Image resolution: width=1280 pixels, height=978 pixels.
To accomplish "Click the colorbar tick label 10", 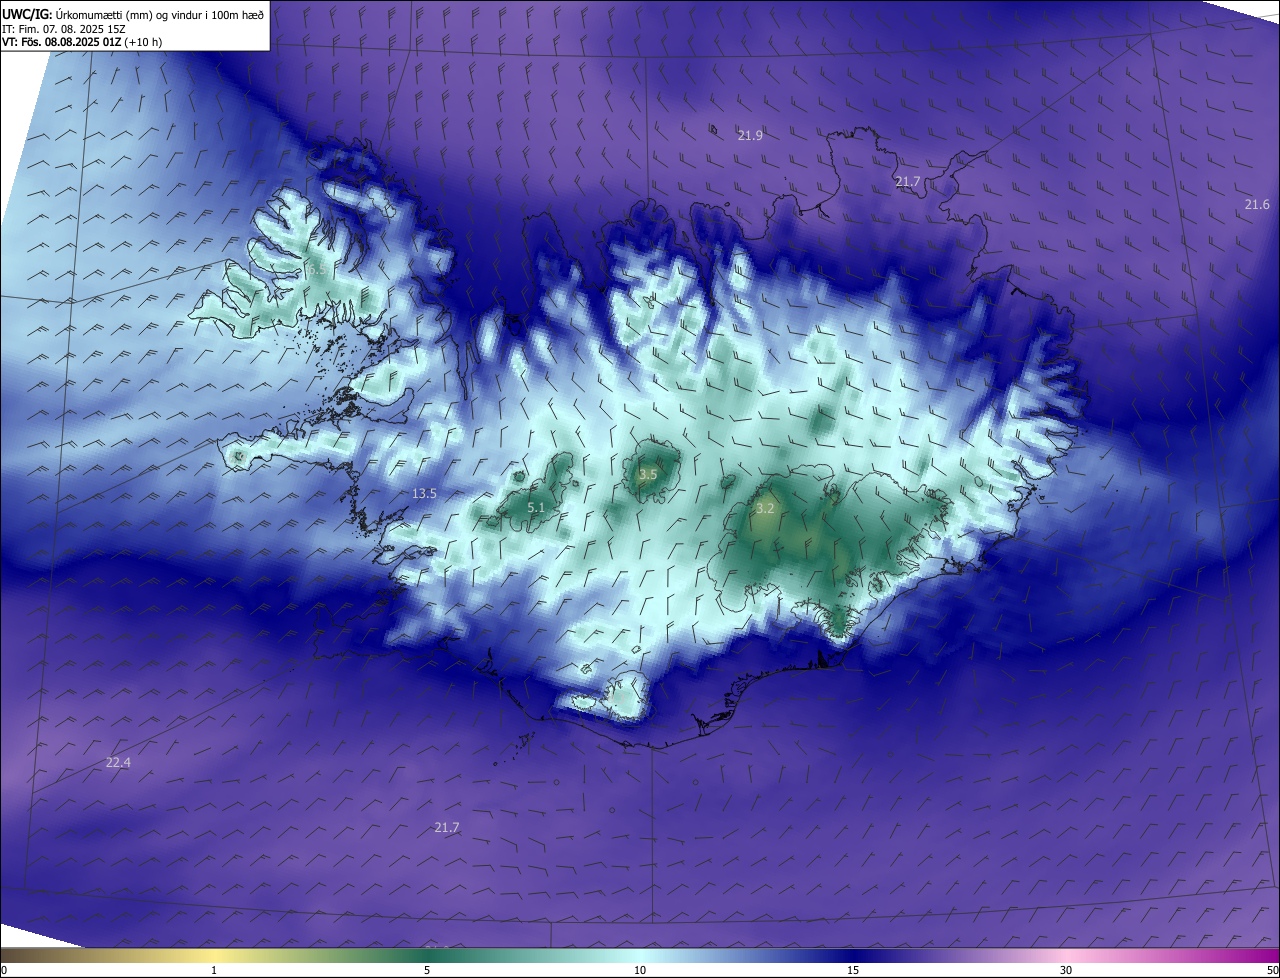I will point(640,970).
